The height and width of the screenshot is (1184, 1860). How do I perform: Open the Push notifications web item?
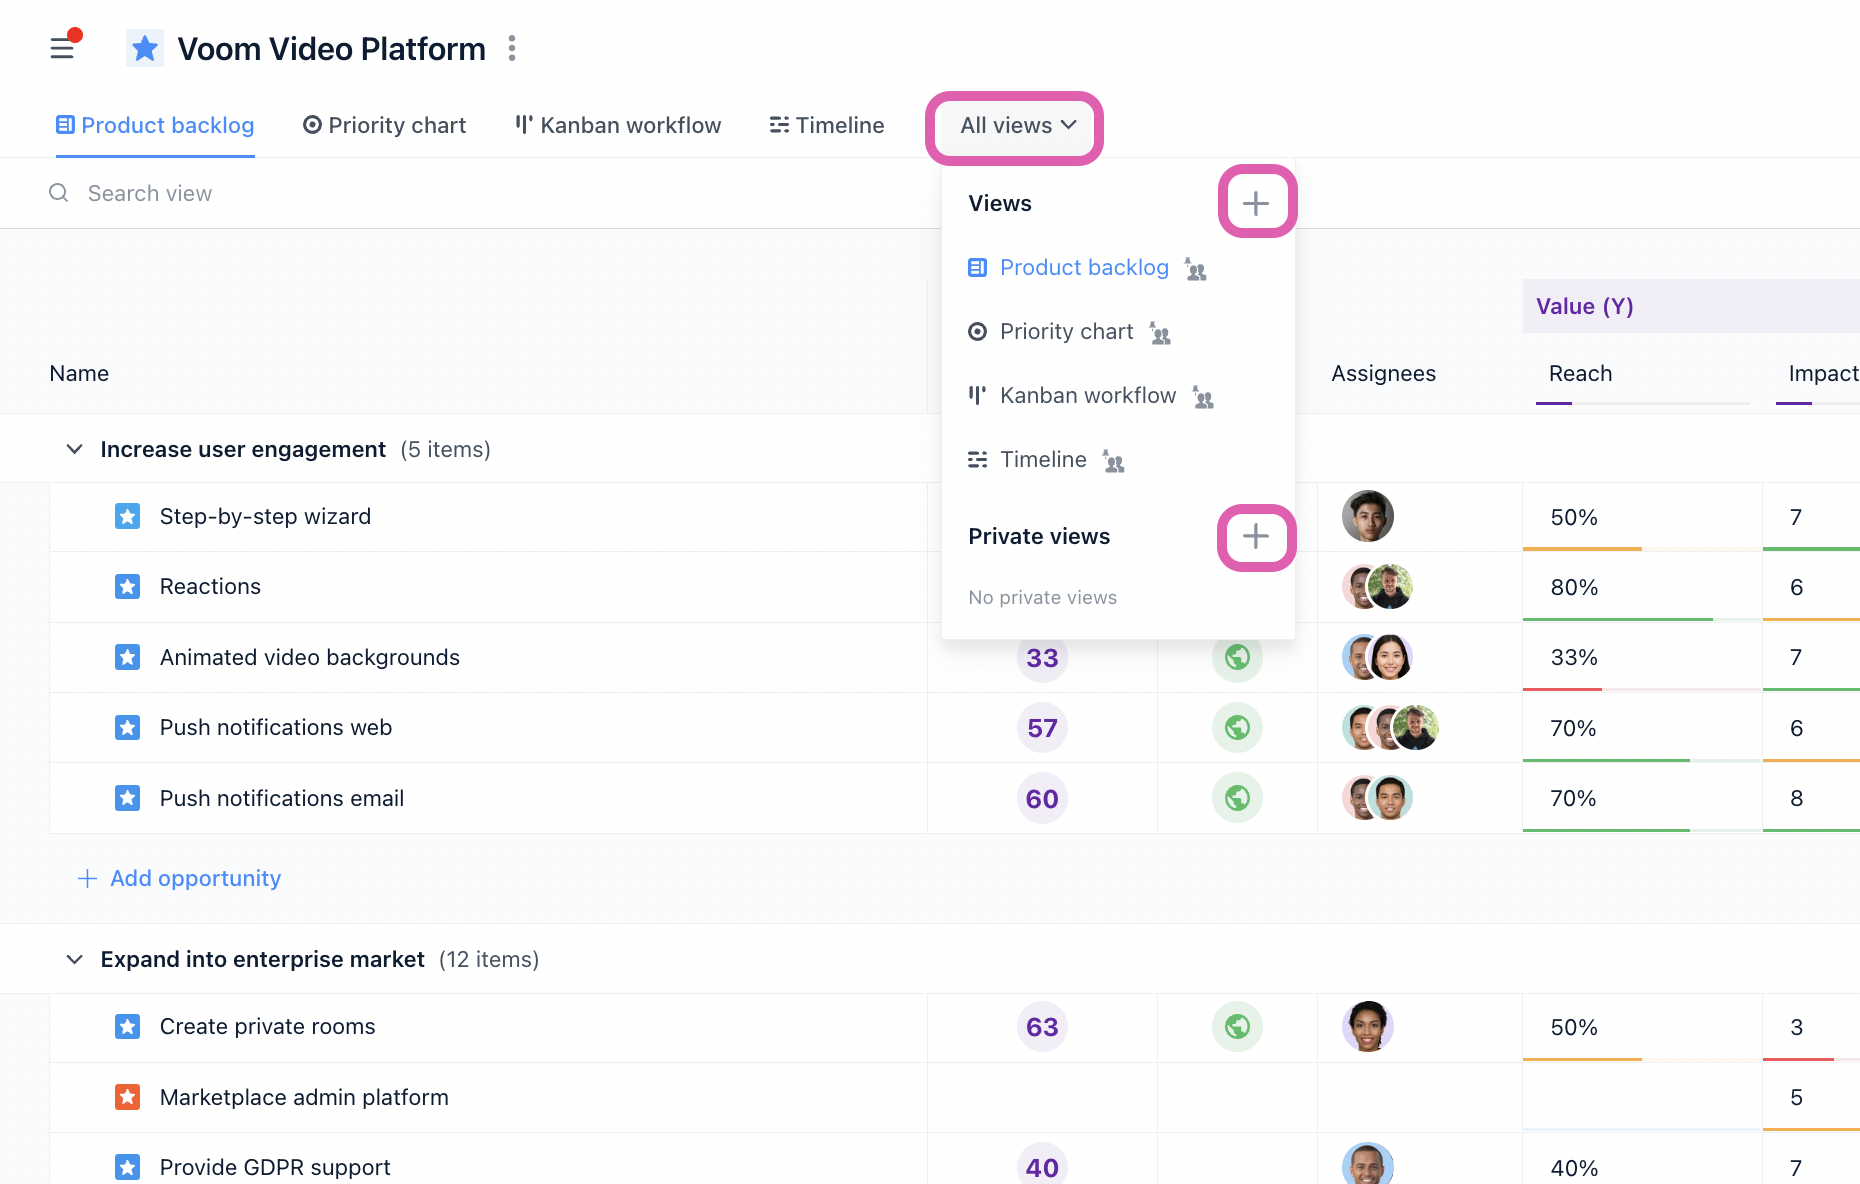coord(276,727)
